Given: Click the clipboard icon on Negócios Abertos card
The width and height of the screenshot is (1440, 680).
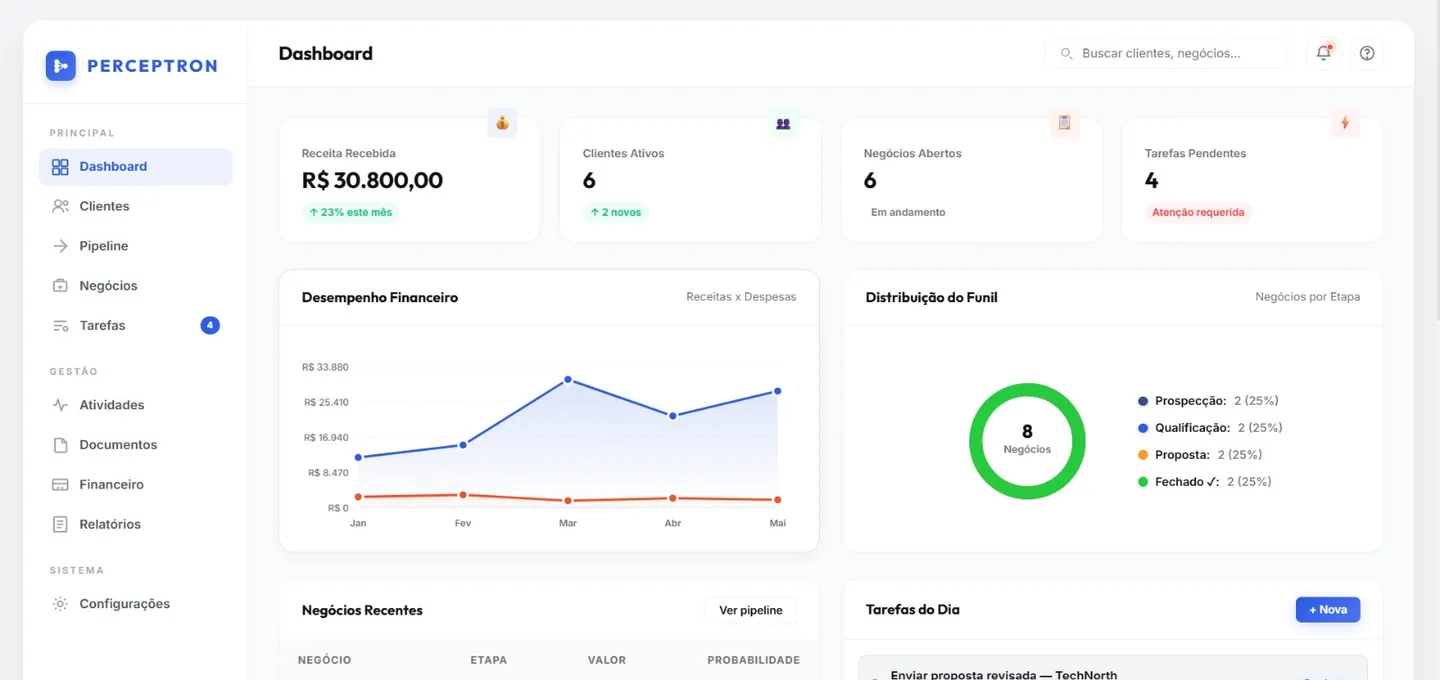Looking at the screenshot, I should tap(1064, 123).
